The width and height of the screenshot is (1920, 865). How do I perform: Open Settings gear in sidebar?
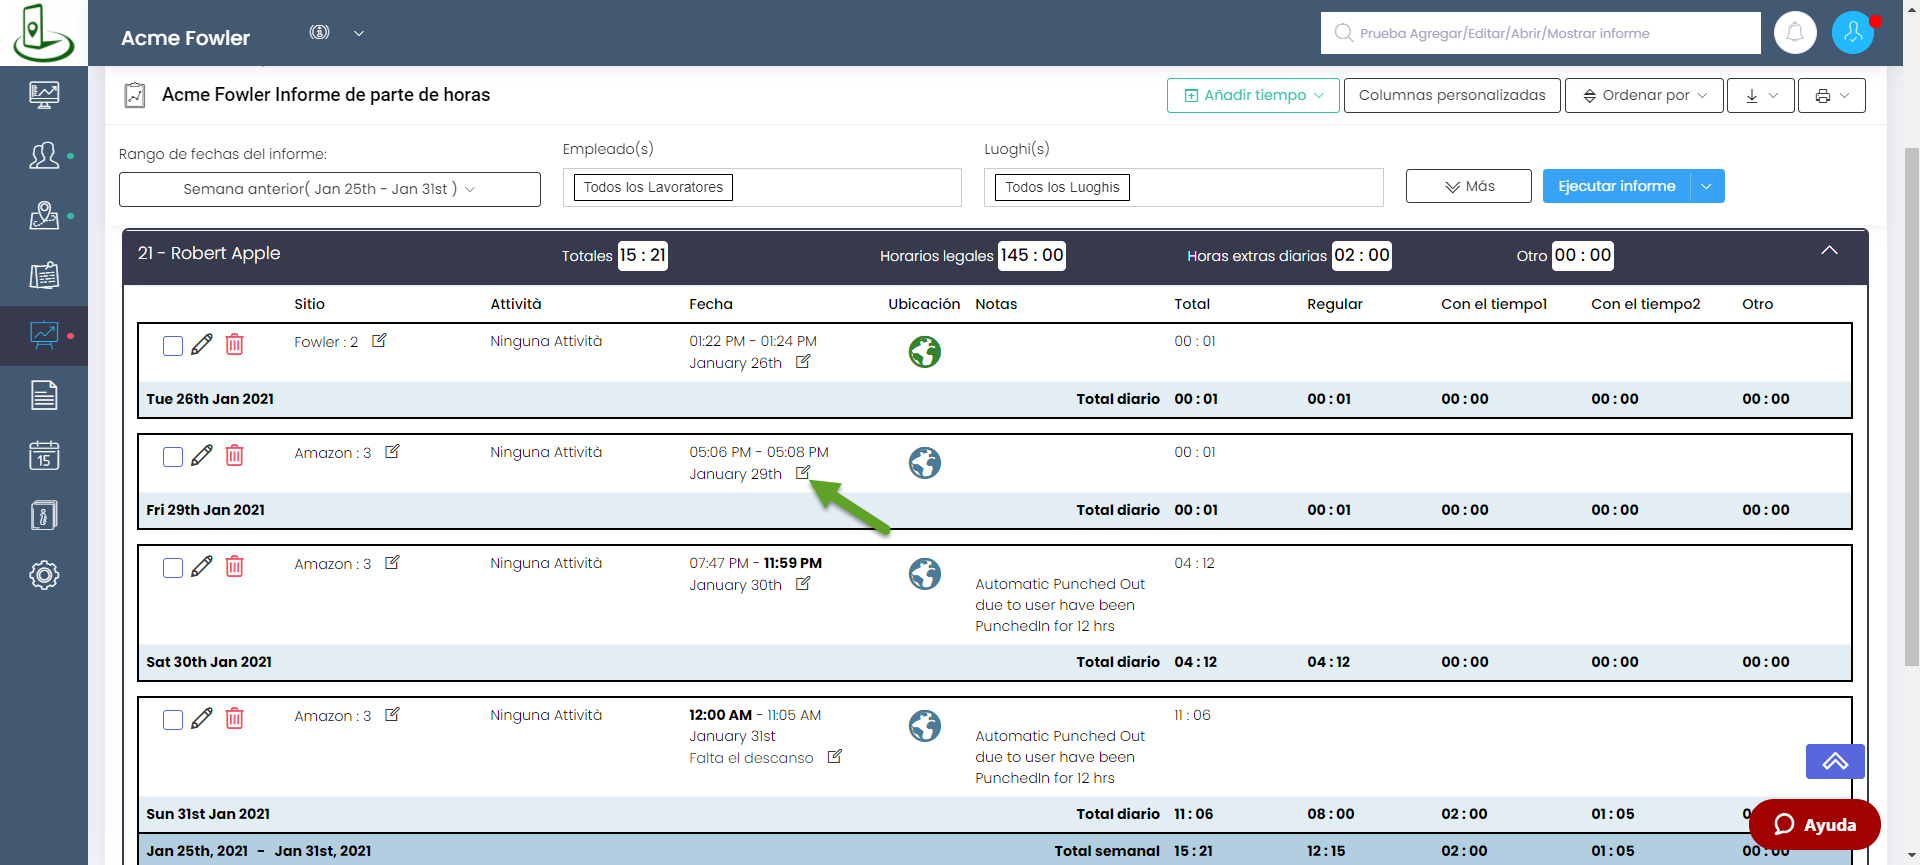point(44,575)
